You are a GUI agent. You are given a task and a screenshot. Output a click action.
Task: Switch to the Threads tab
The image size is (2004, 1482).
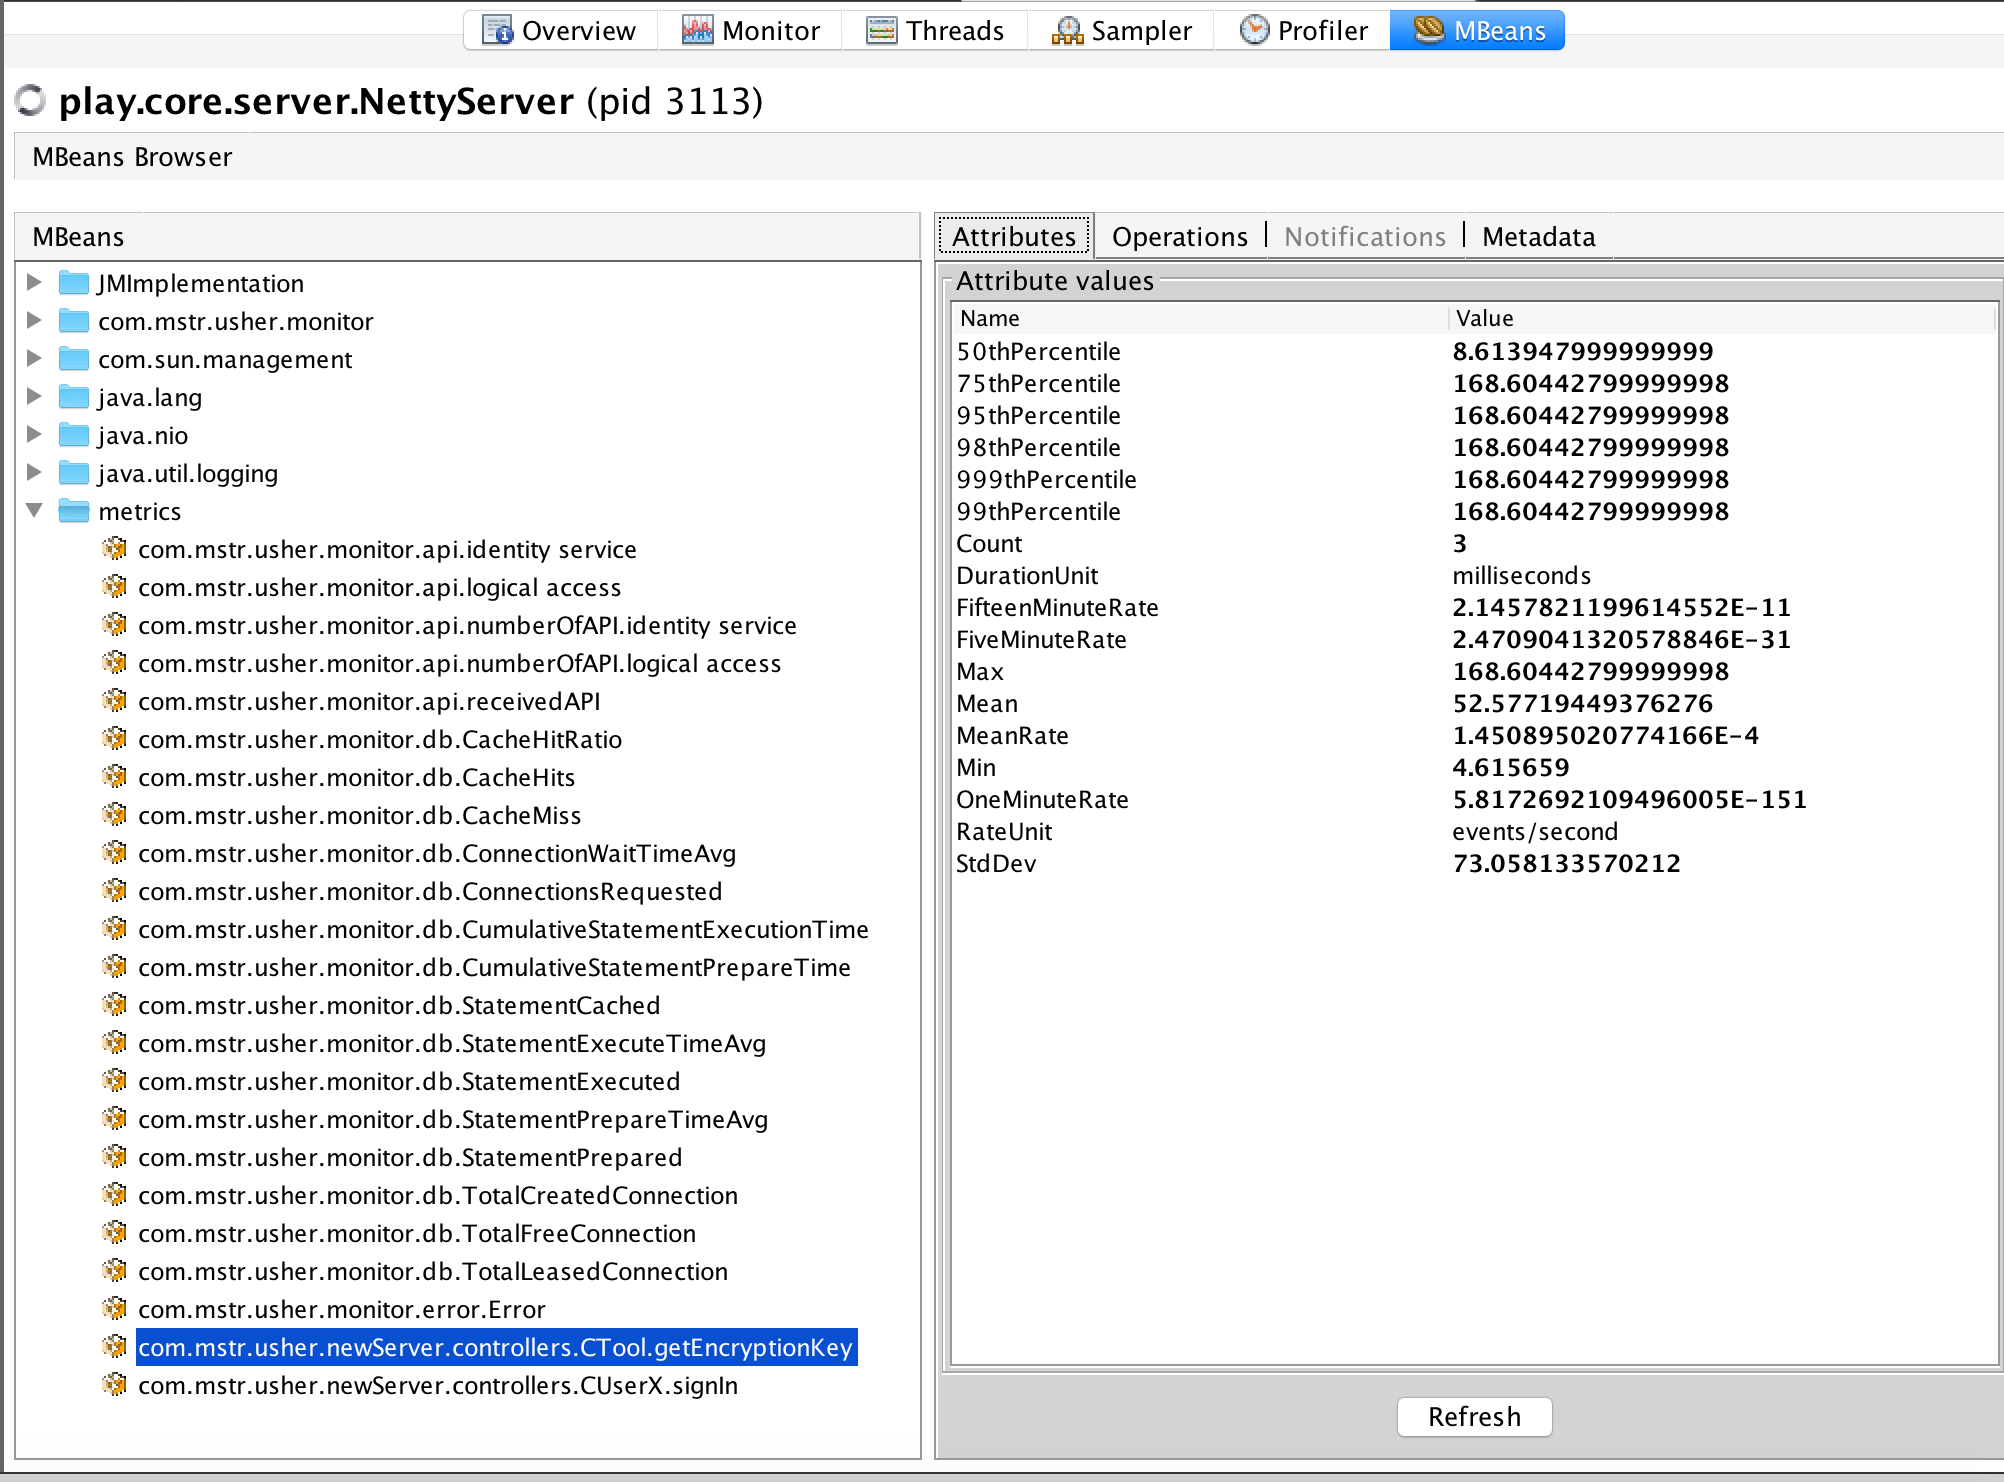(x=934, y=31)
